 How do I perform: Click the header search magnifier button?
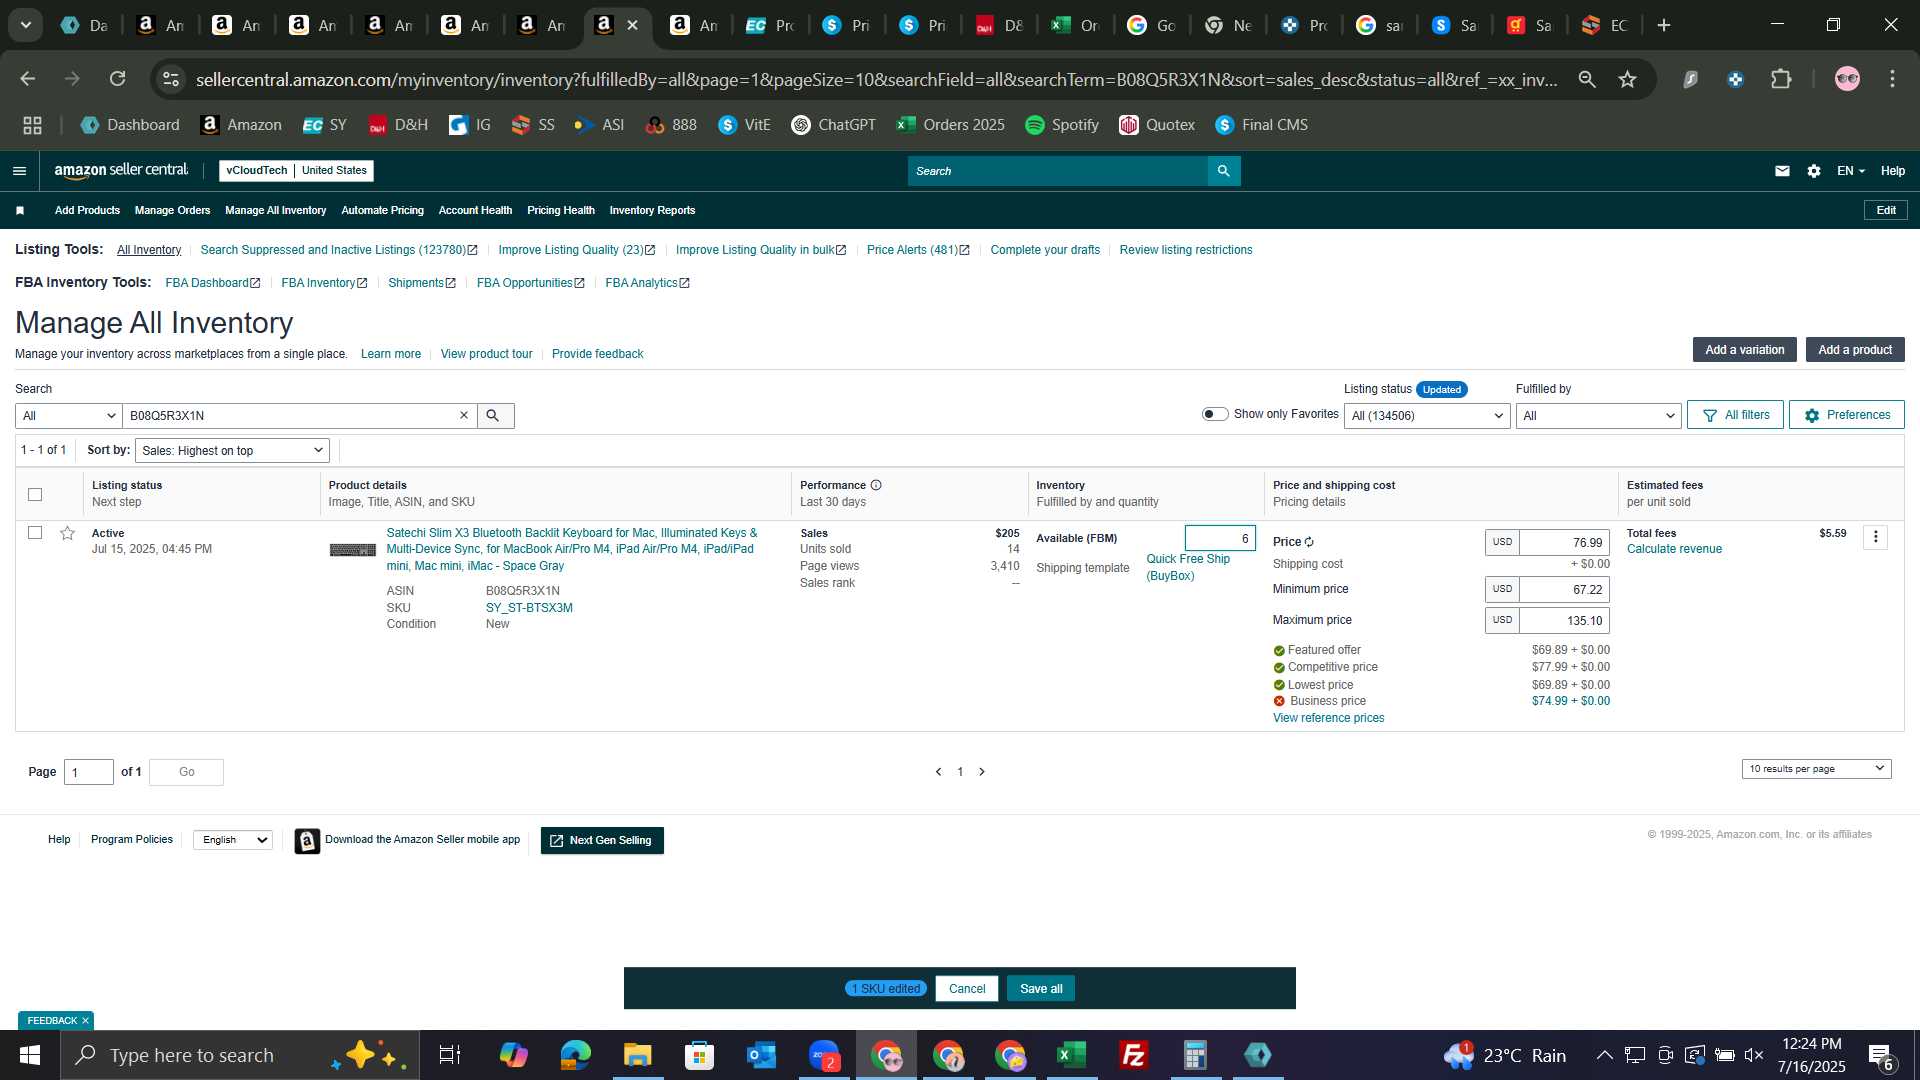(x=1224, y=171)
